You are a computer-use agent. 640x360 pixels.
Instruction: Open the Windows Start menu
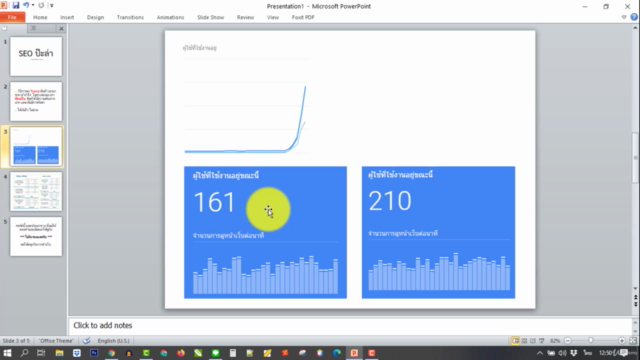7,353
